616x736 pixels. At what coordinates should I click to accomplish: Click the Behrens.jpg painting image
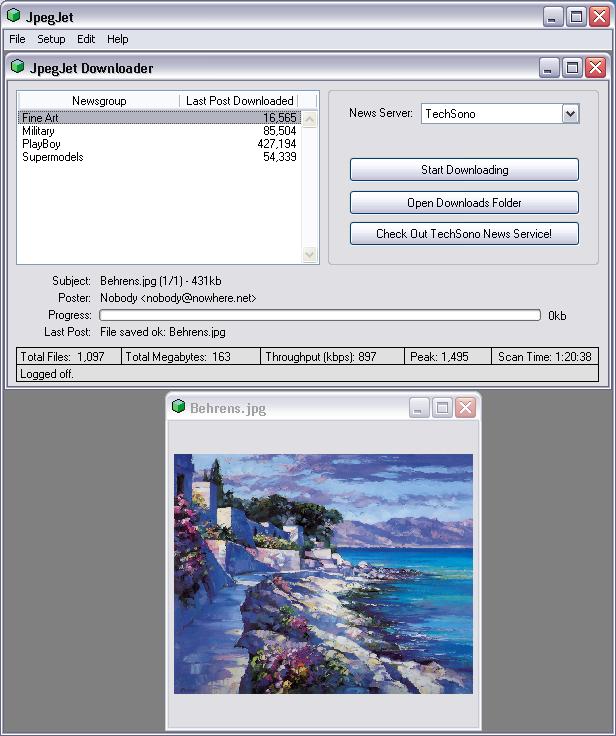tap(323, 574)
